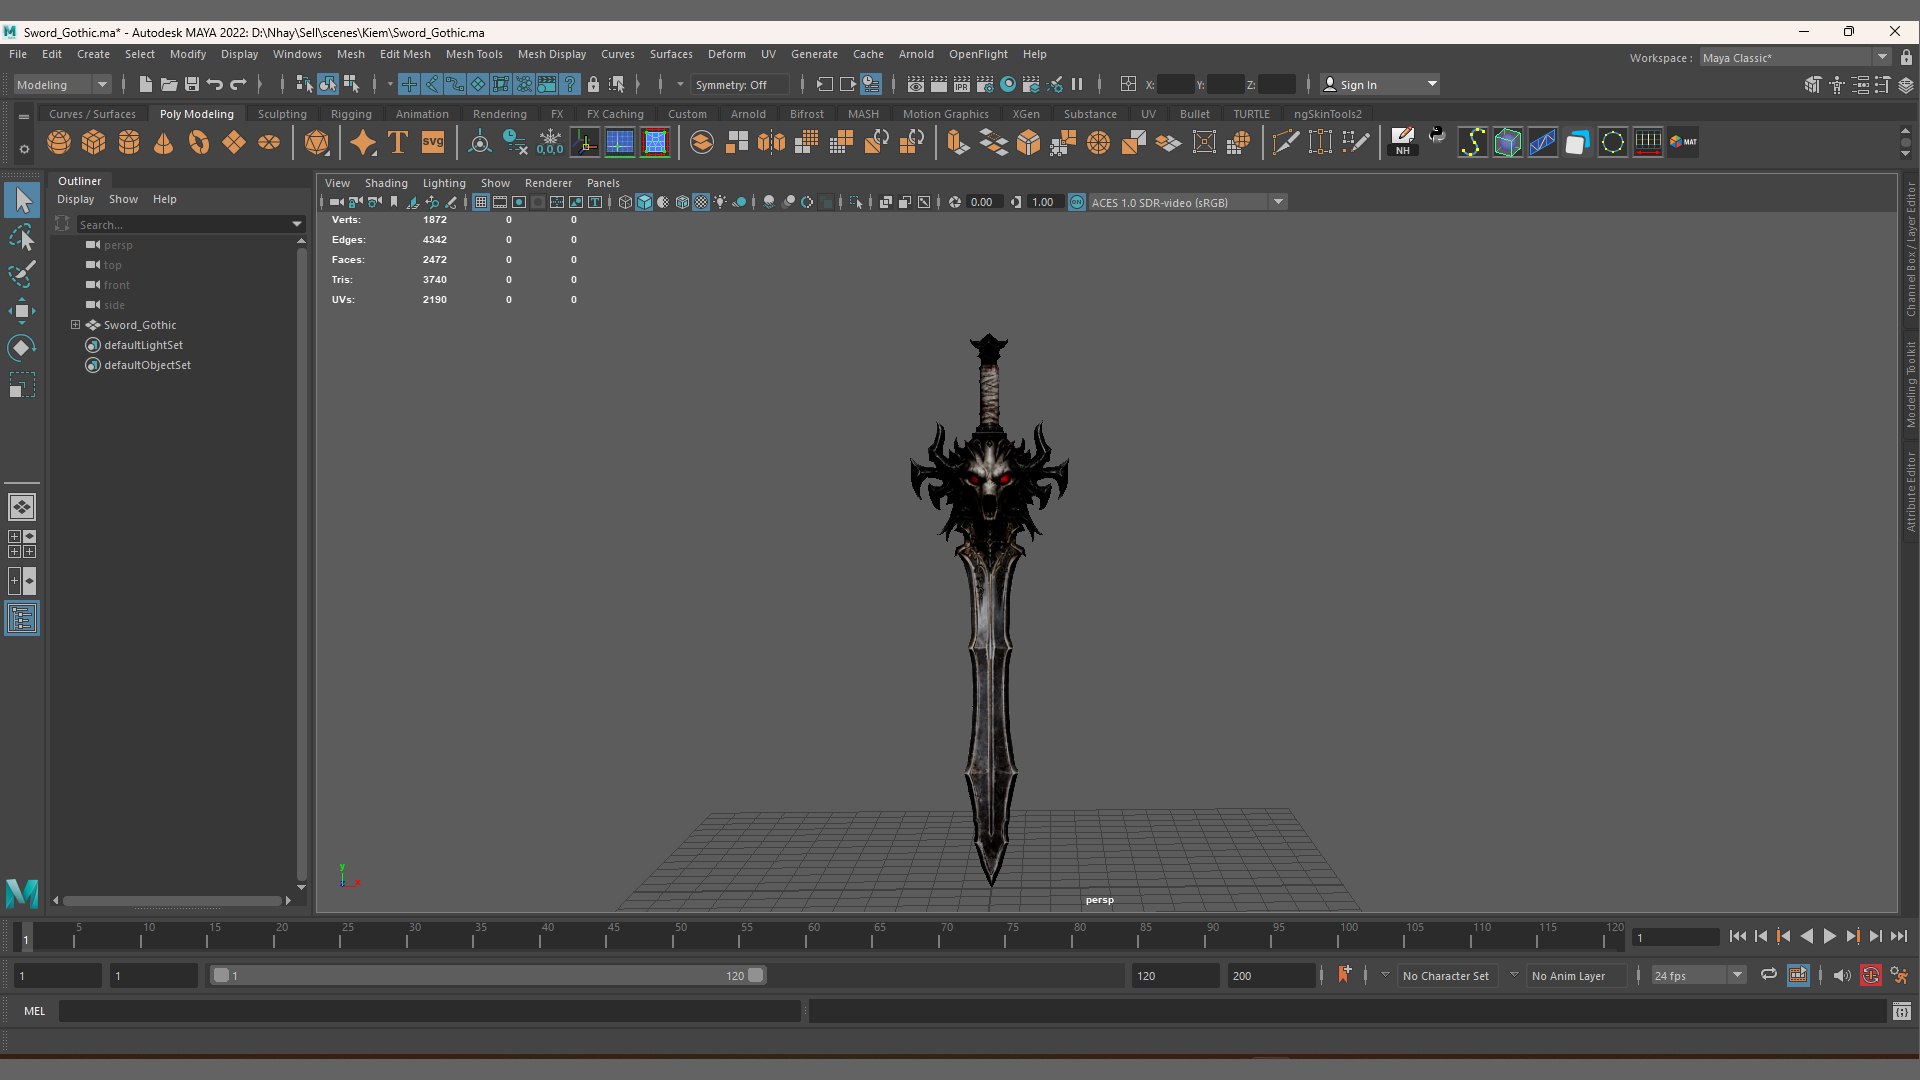The image size is (1920, 1080).
Task: Open the Workspace Maya Classic dropdown
Action: 1795,58
